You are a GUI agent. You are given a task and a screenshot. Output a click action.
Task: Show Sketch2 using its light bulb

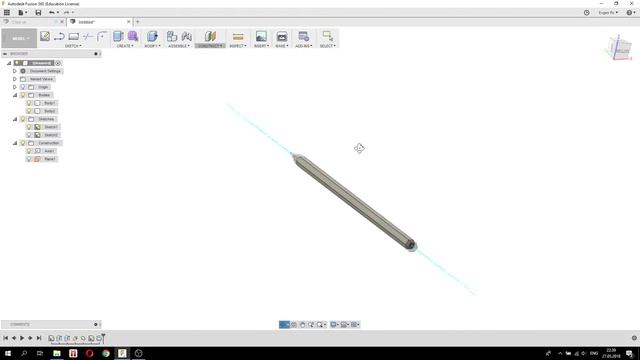click(x=29, y=135)
